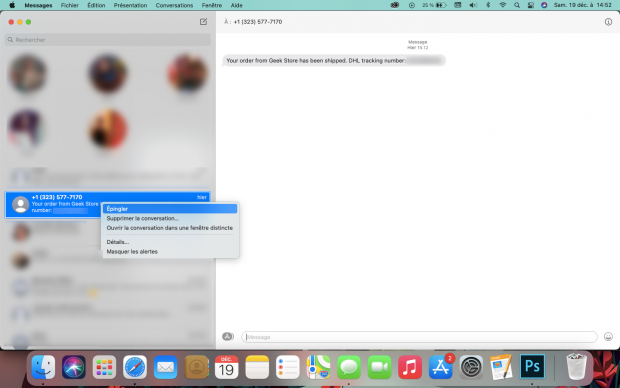Open the Messages menu in the menu bar
Screen dimensions: 620x388
38,5
